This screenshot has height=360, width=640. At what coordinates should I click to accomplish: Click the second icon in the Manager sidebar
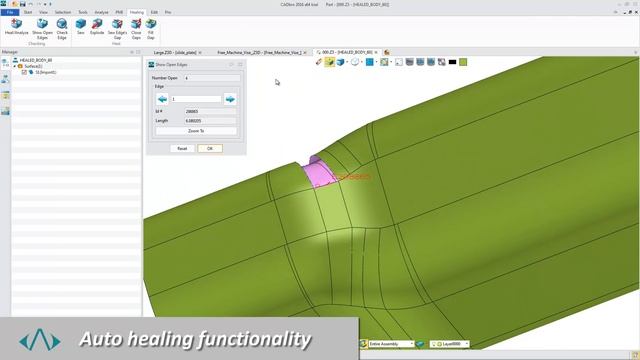(x=5, y=79)
